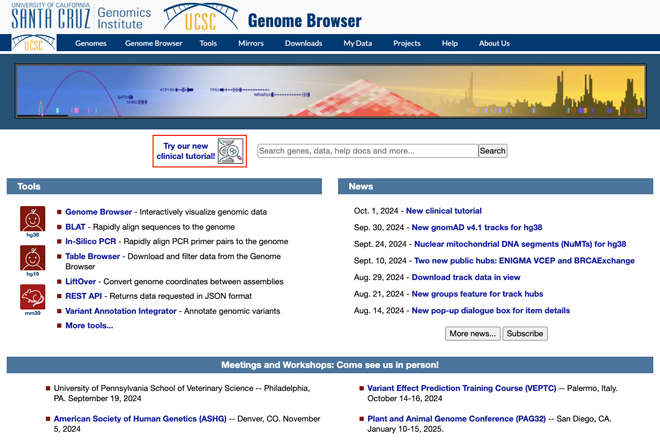This screenshot has height=440, width=660.
Task: Open the Genome Browser menu in navbar
Action: click(x=154, y=43)
